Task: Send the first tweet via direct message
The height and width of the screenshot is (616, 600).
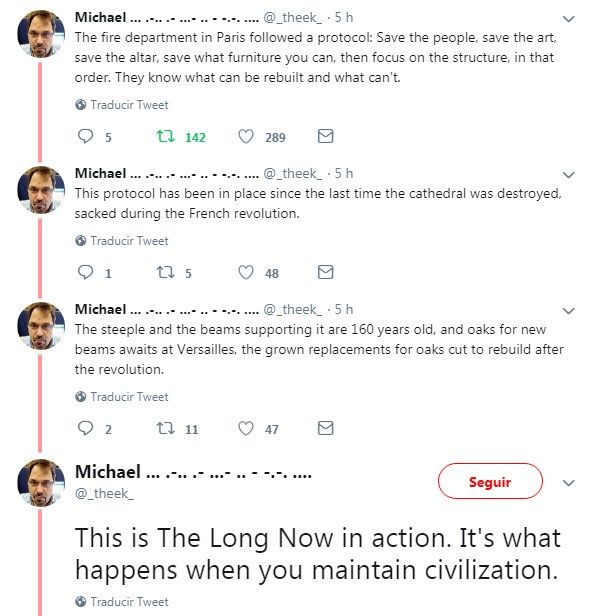Action: (325, 137)
